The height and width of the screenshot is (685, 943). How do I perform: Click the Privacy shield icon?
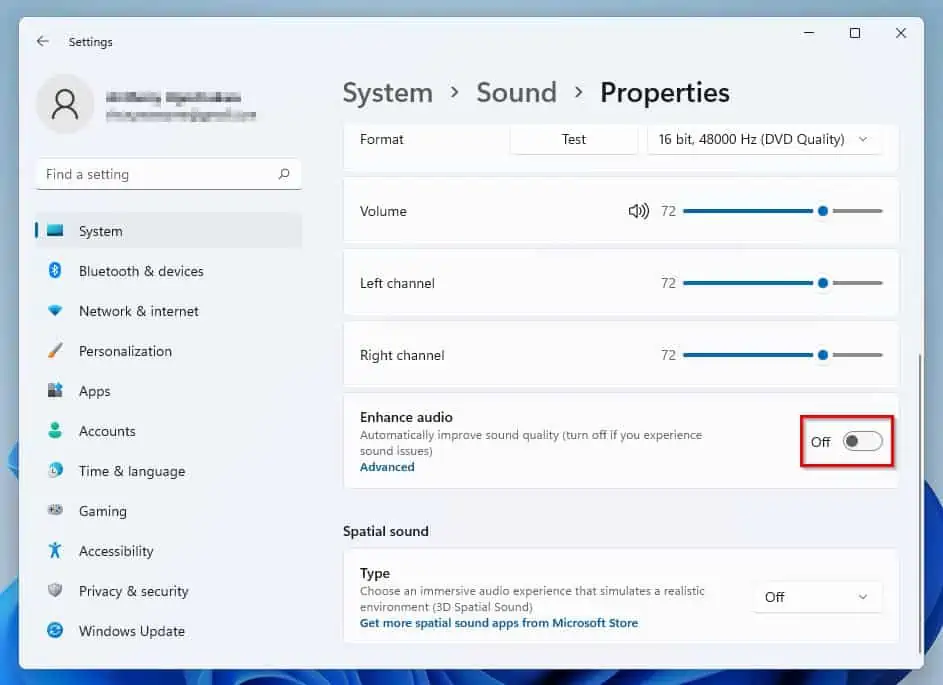55,590
